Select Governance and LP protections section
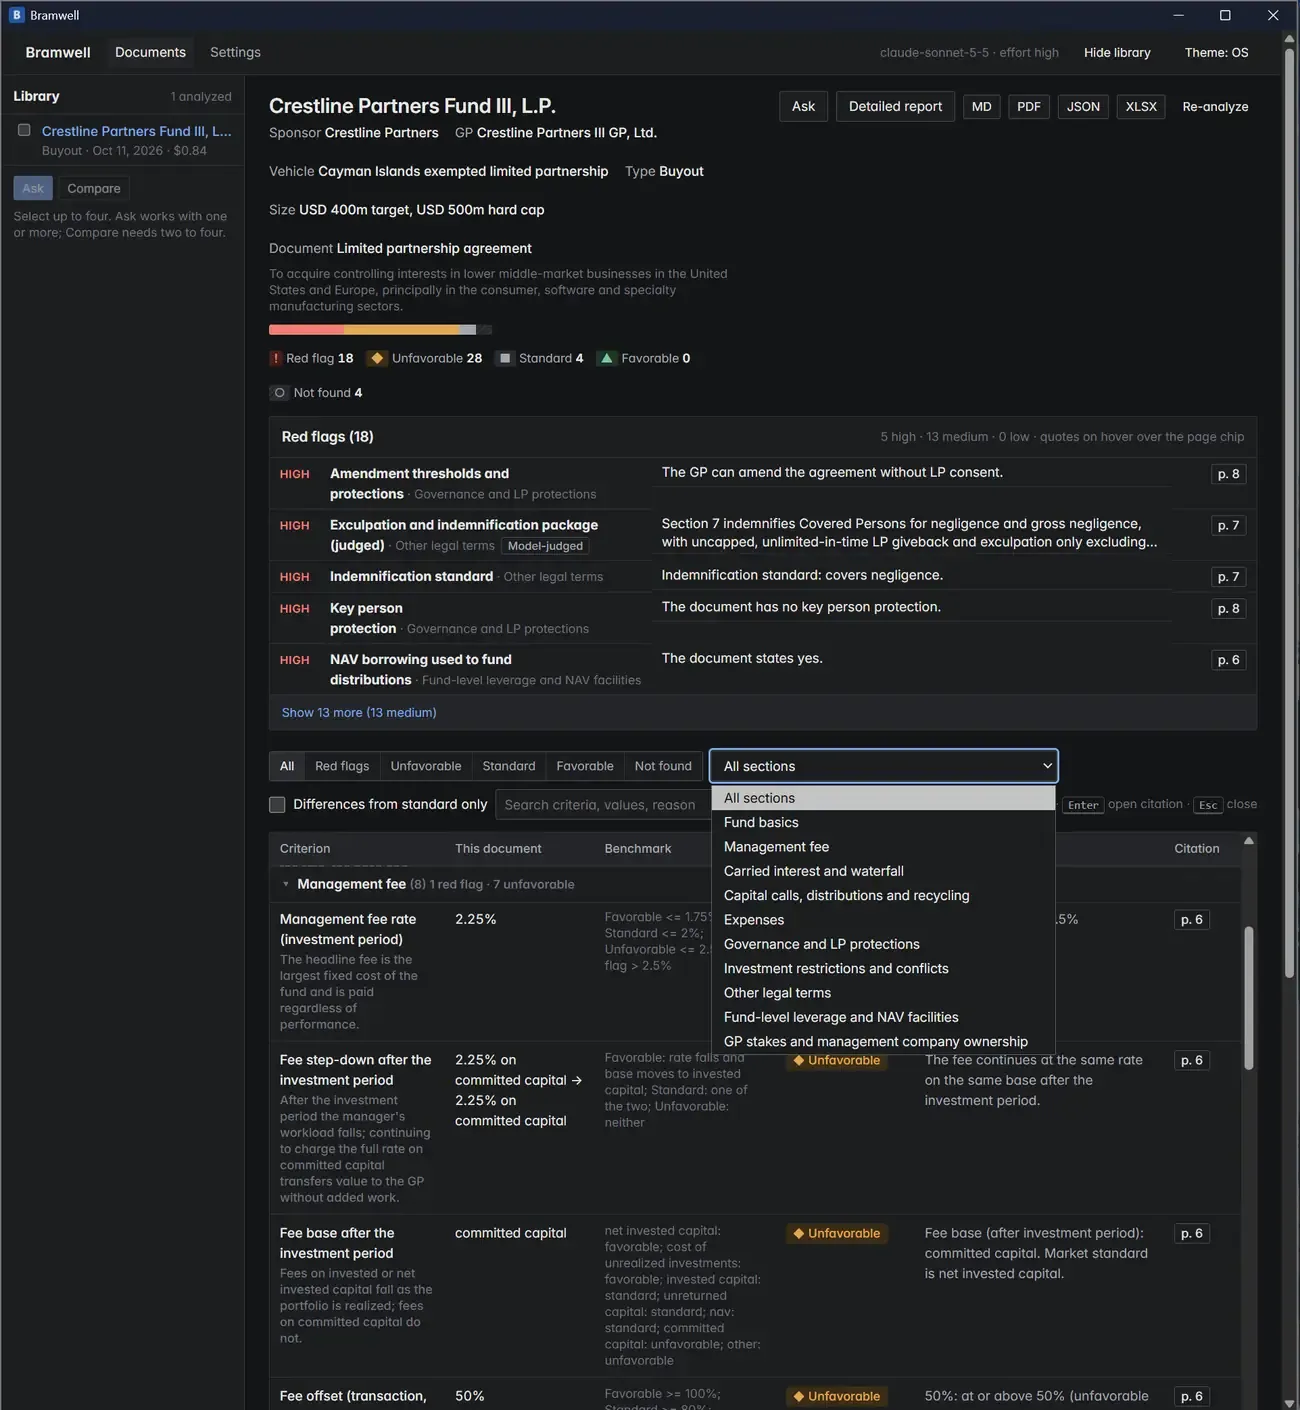 (884, 944)
